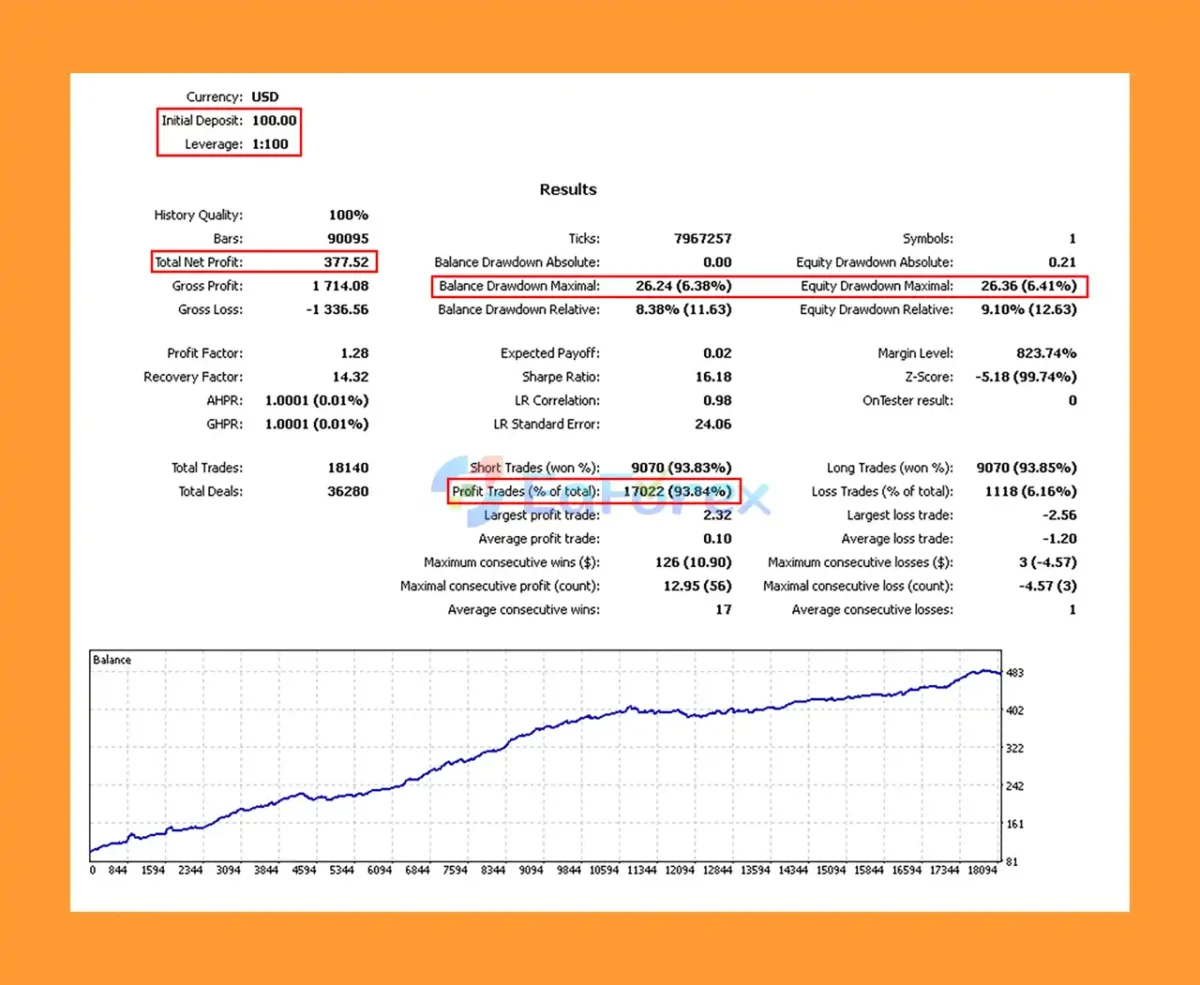Select the Currency value USD

click(265, 97)
